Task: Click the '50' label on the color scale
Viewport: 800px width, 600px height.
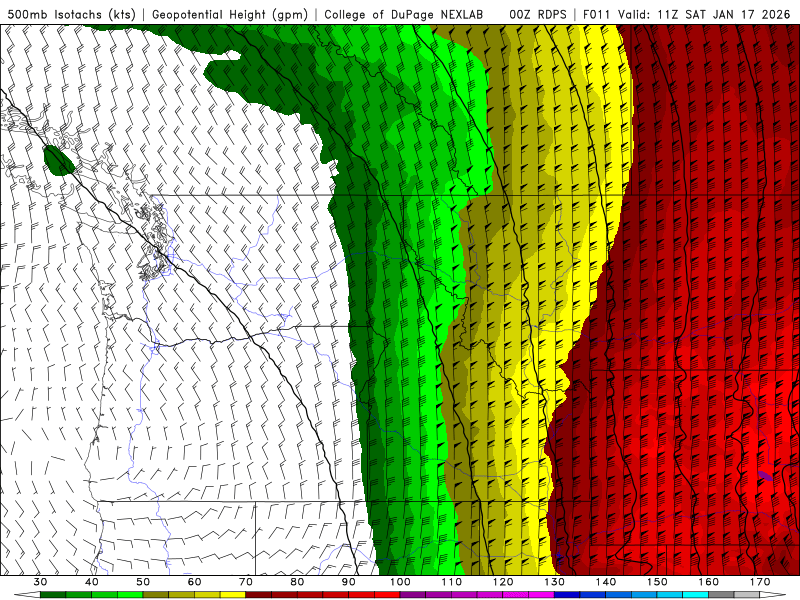Action: click(x=143, y=582)
